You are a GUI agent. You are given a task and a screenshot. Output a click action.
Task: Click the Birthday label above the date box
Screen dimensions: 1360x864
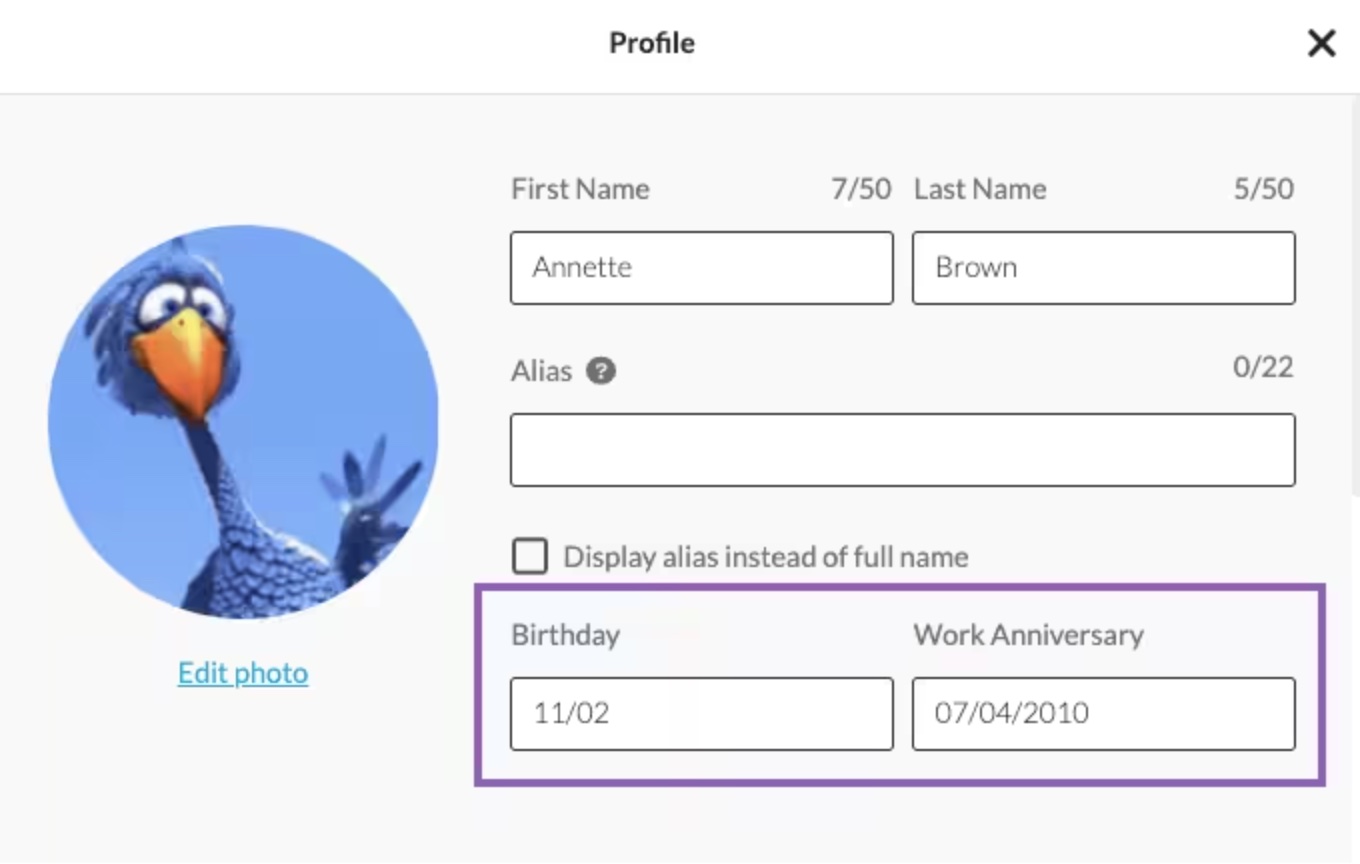click(564, 633)
